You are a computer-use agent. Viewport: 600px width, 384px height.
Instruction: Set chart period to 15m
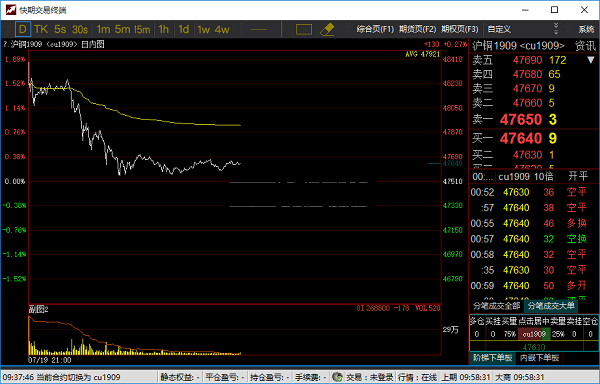(x=142, y=29)
